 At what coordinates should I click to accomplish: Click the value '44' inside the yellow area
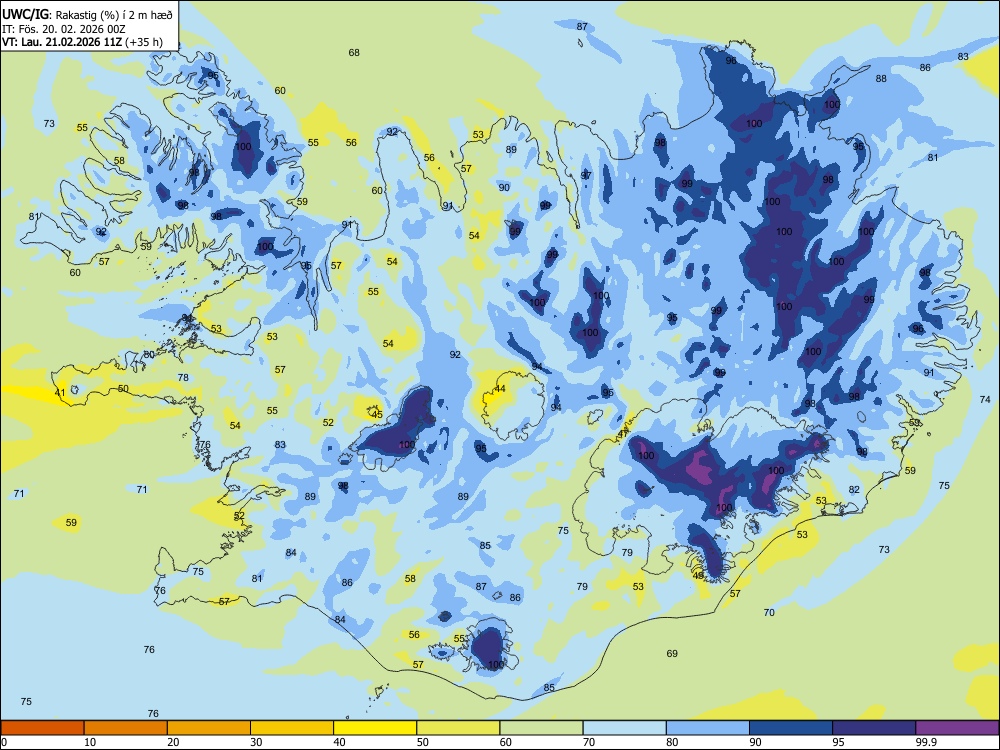pyautogui.click(x=500, y=388)
